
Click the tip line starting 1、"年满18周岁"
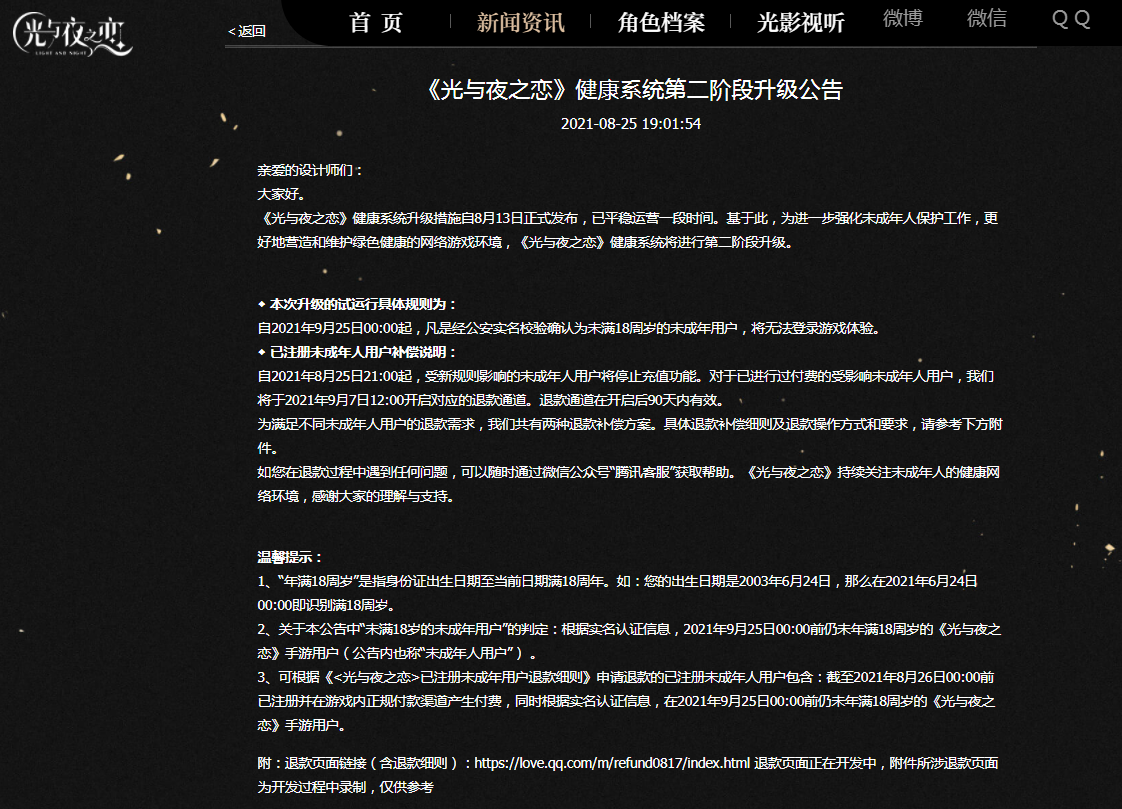point(618,593)
